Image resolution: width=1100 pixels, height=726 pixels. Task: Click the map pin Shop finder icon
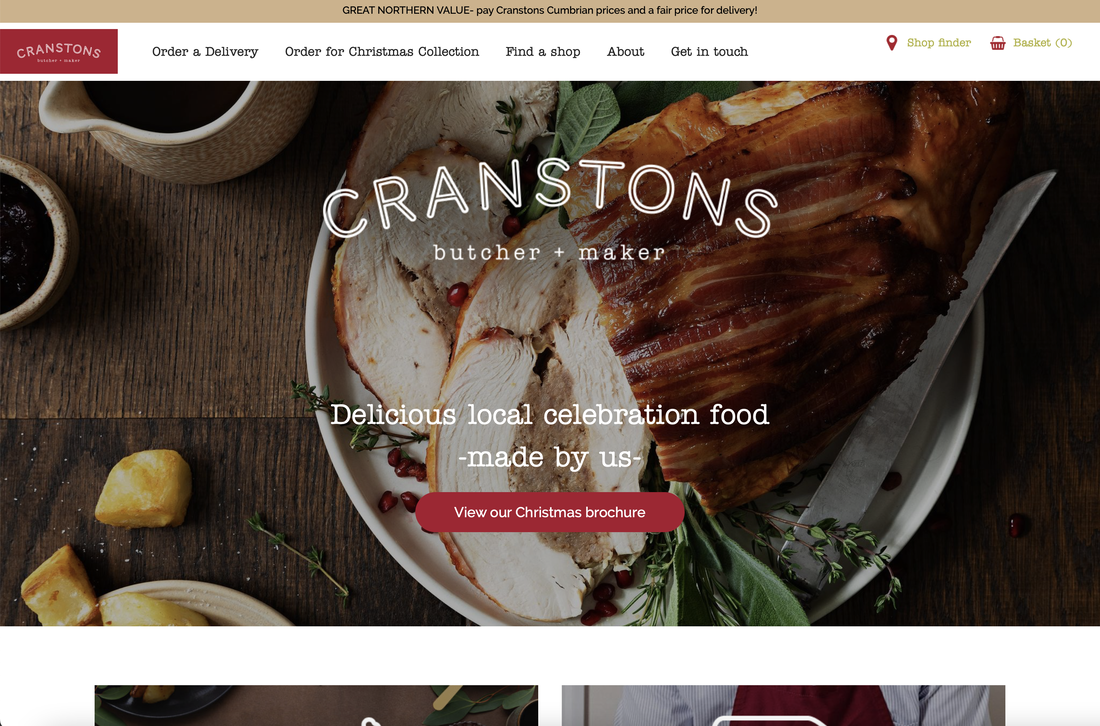point(891,43)
